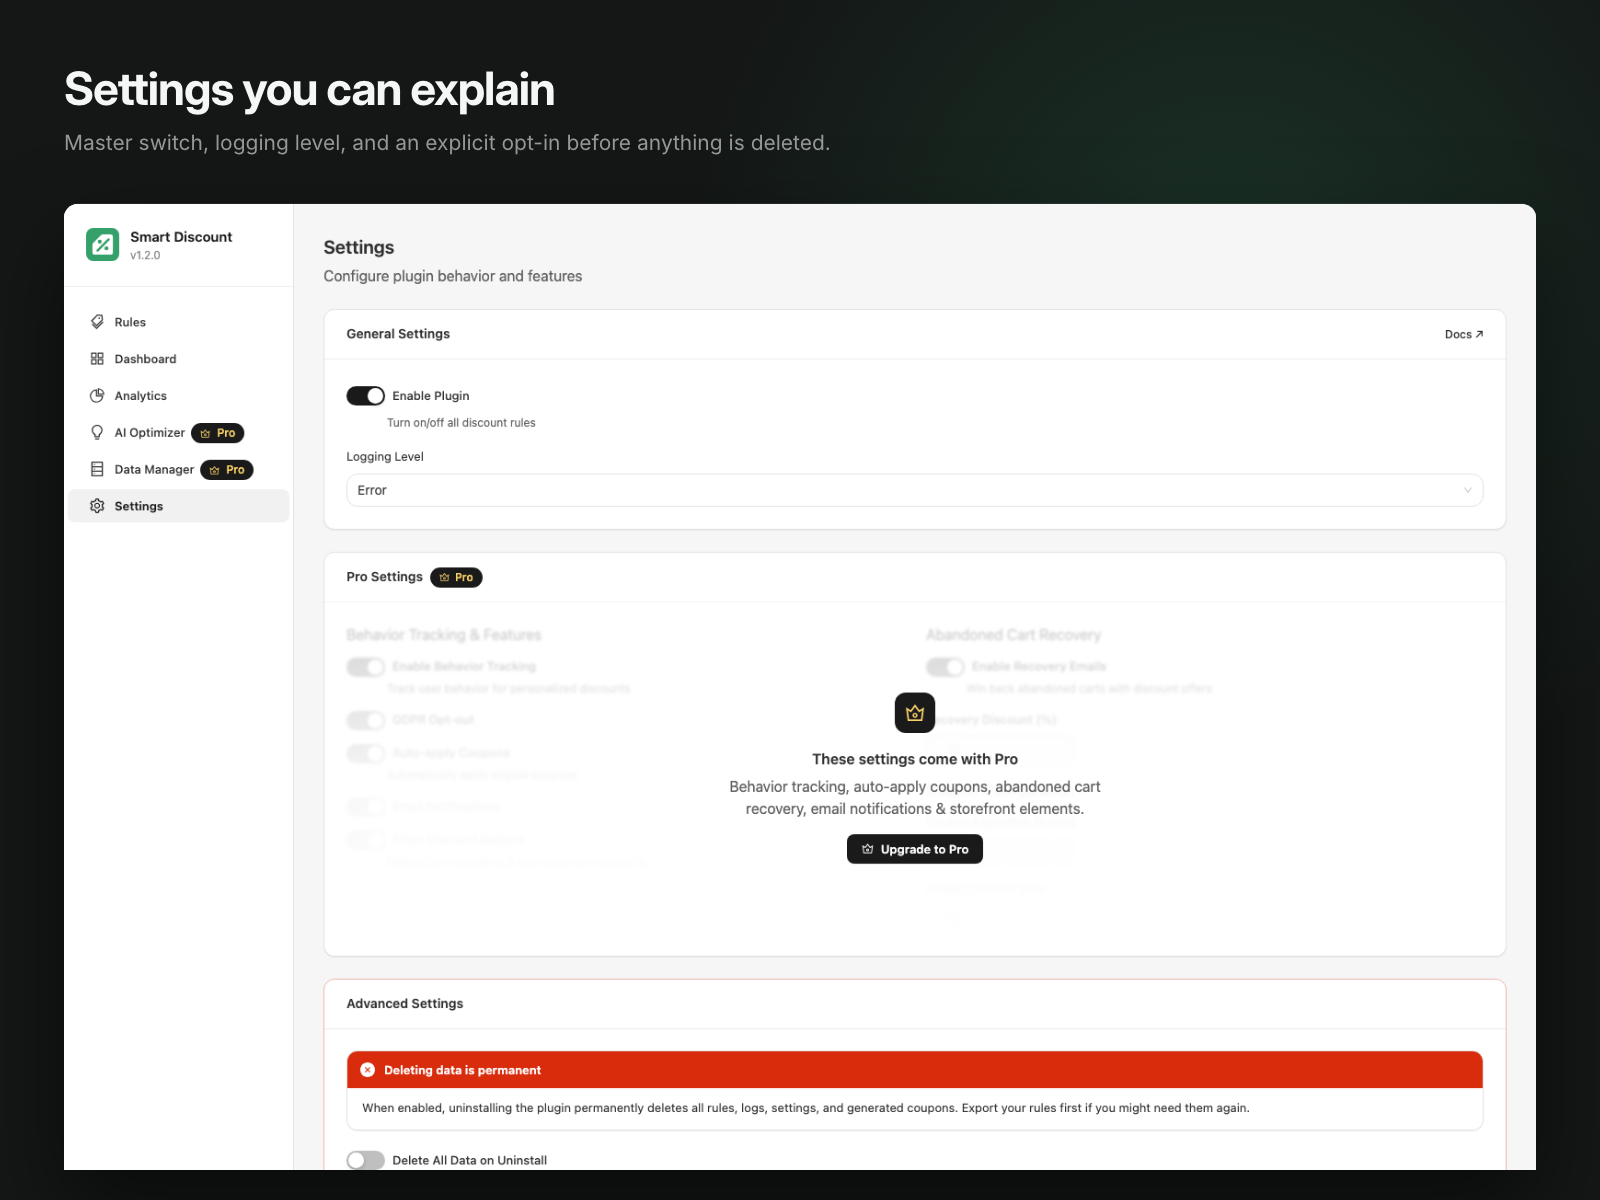This screenshot has width=1600, height=1200.
Task: Toggle the Enable Plugin switch
Action: [366, 396]
